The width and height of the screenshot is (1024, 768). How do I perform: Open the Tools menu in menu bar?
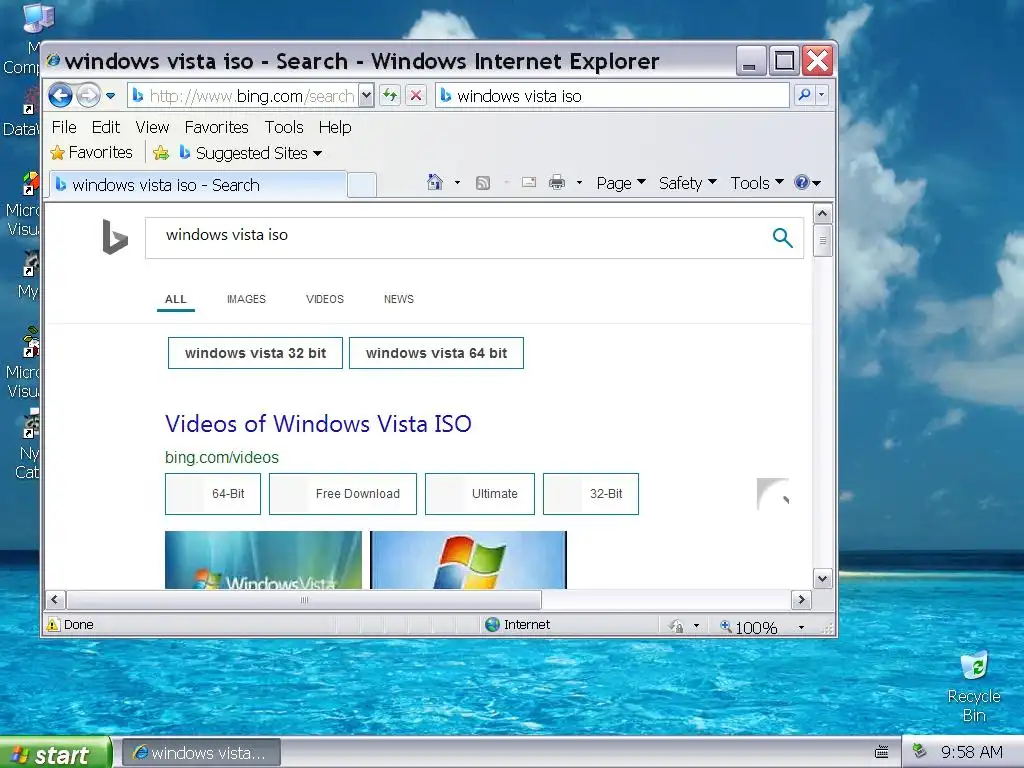point(283,127)
